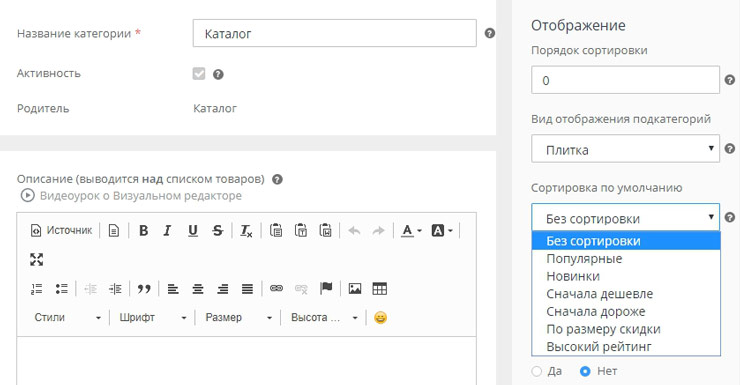Click the paste as plain text icon
Image resolution: width=740 pixels, height=385 pixels.
[301, 230]
